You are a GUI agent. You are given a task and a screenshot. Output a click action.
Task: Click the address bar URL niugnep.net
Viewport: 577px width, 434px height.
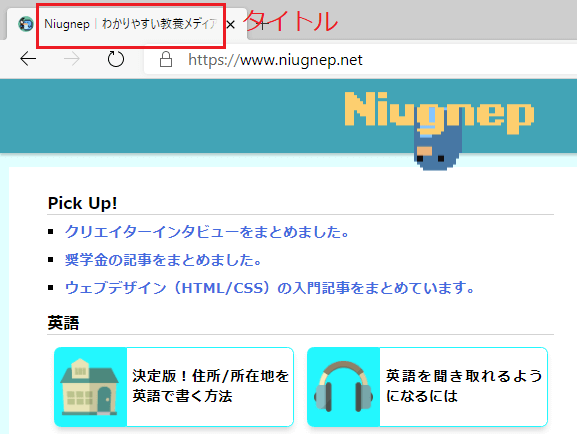click(275, 60)
